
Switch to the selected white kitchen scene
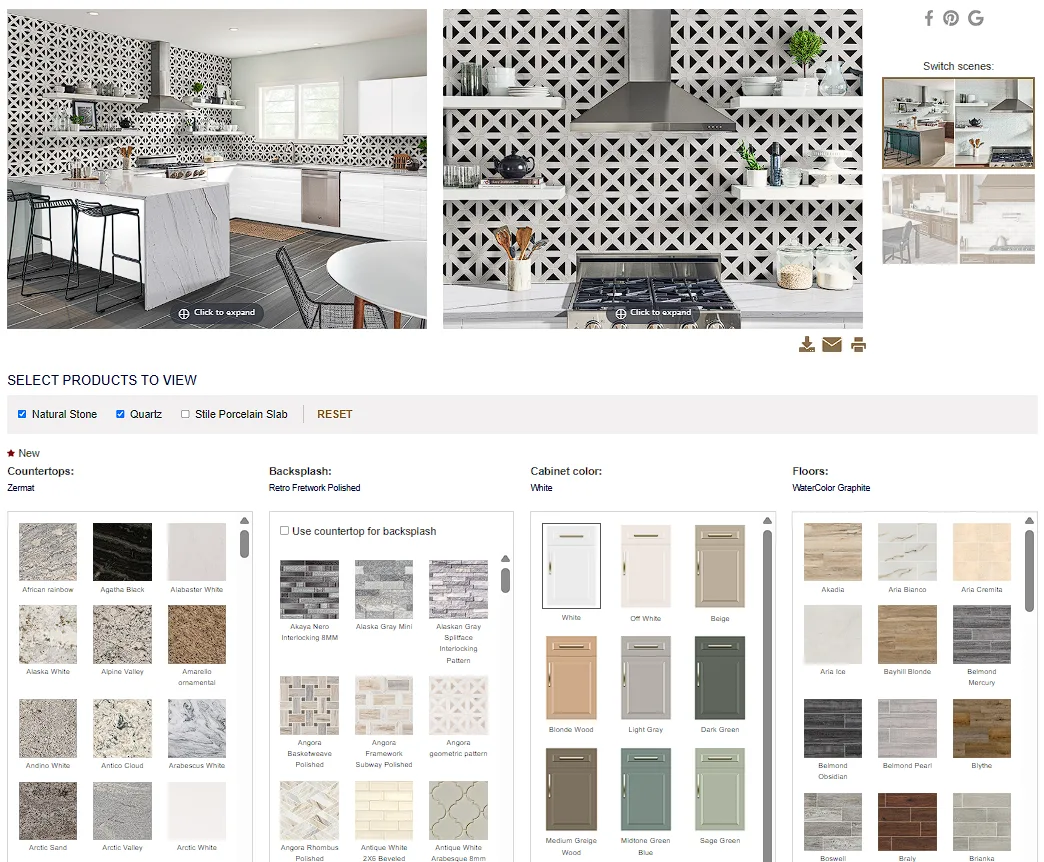tap(959, 123)
